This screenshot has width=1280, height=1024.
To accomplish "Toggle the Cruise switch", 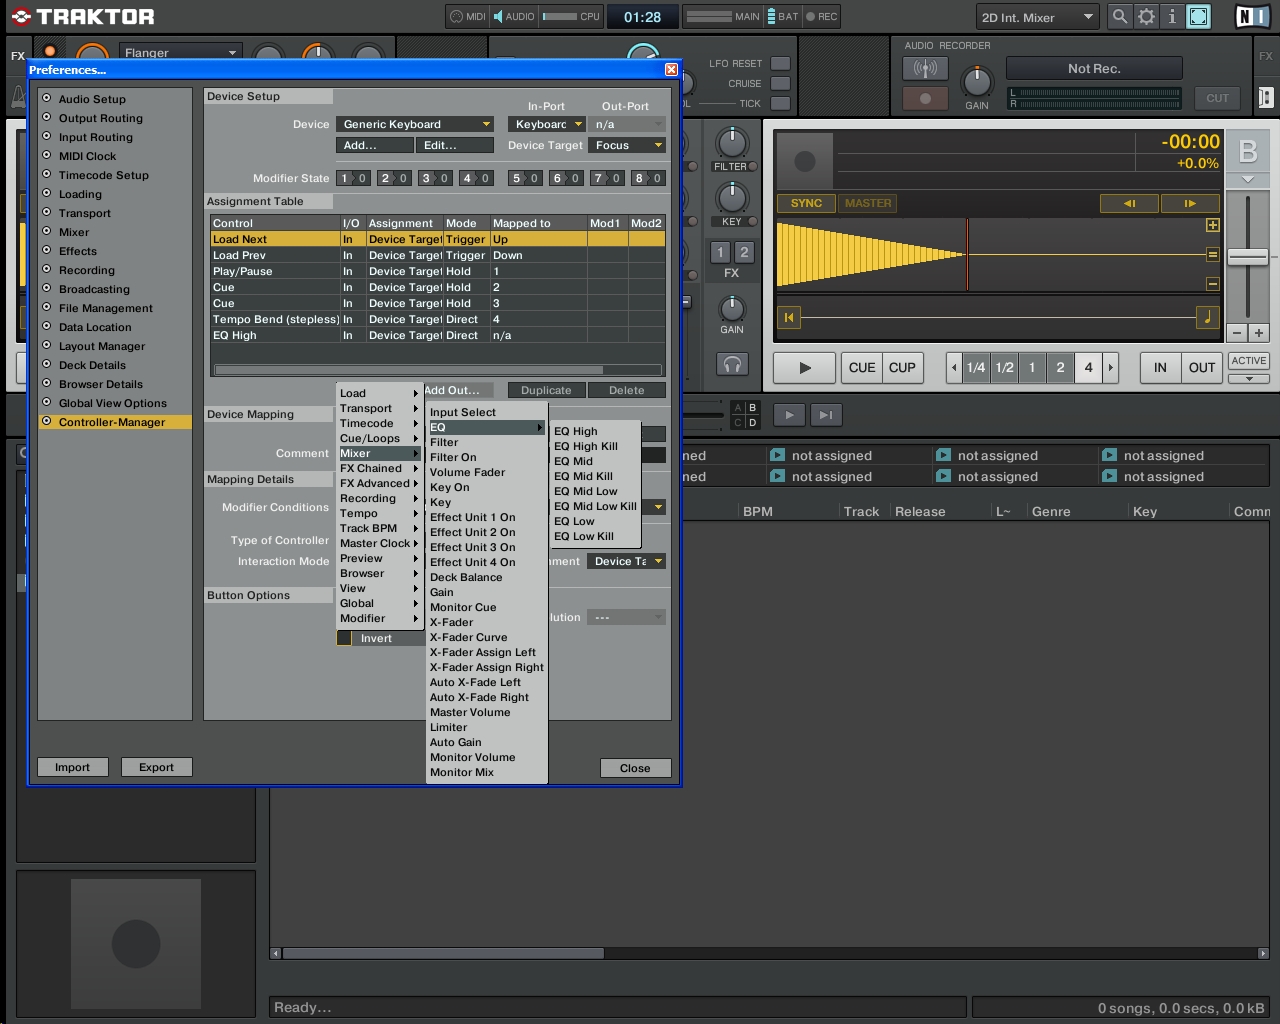I will pos(780,83).
